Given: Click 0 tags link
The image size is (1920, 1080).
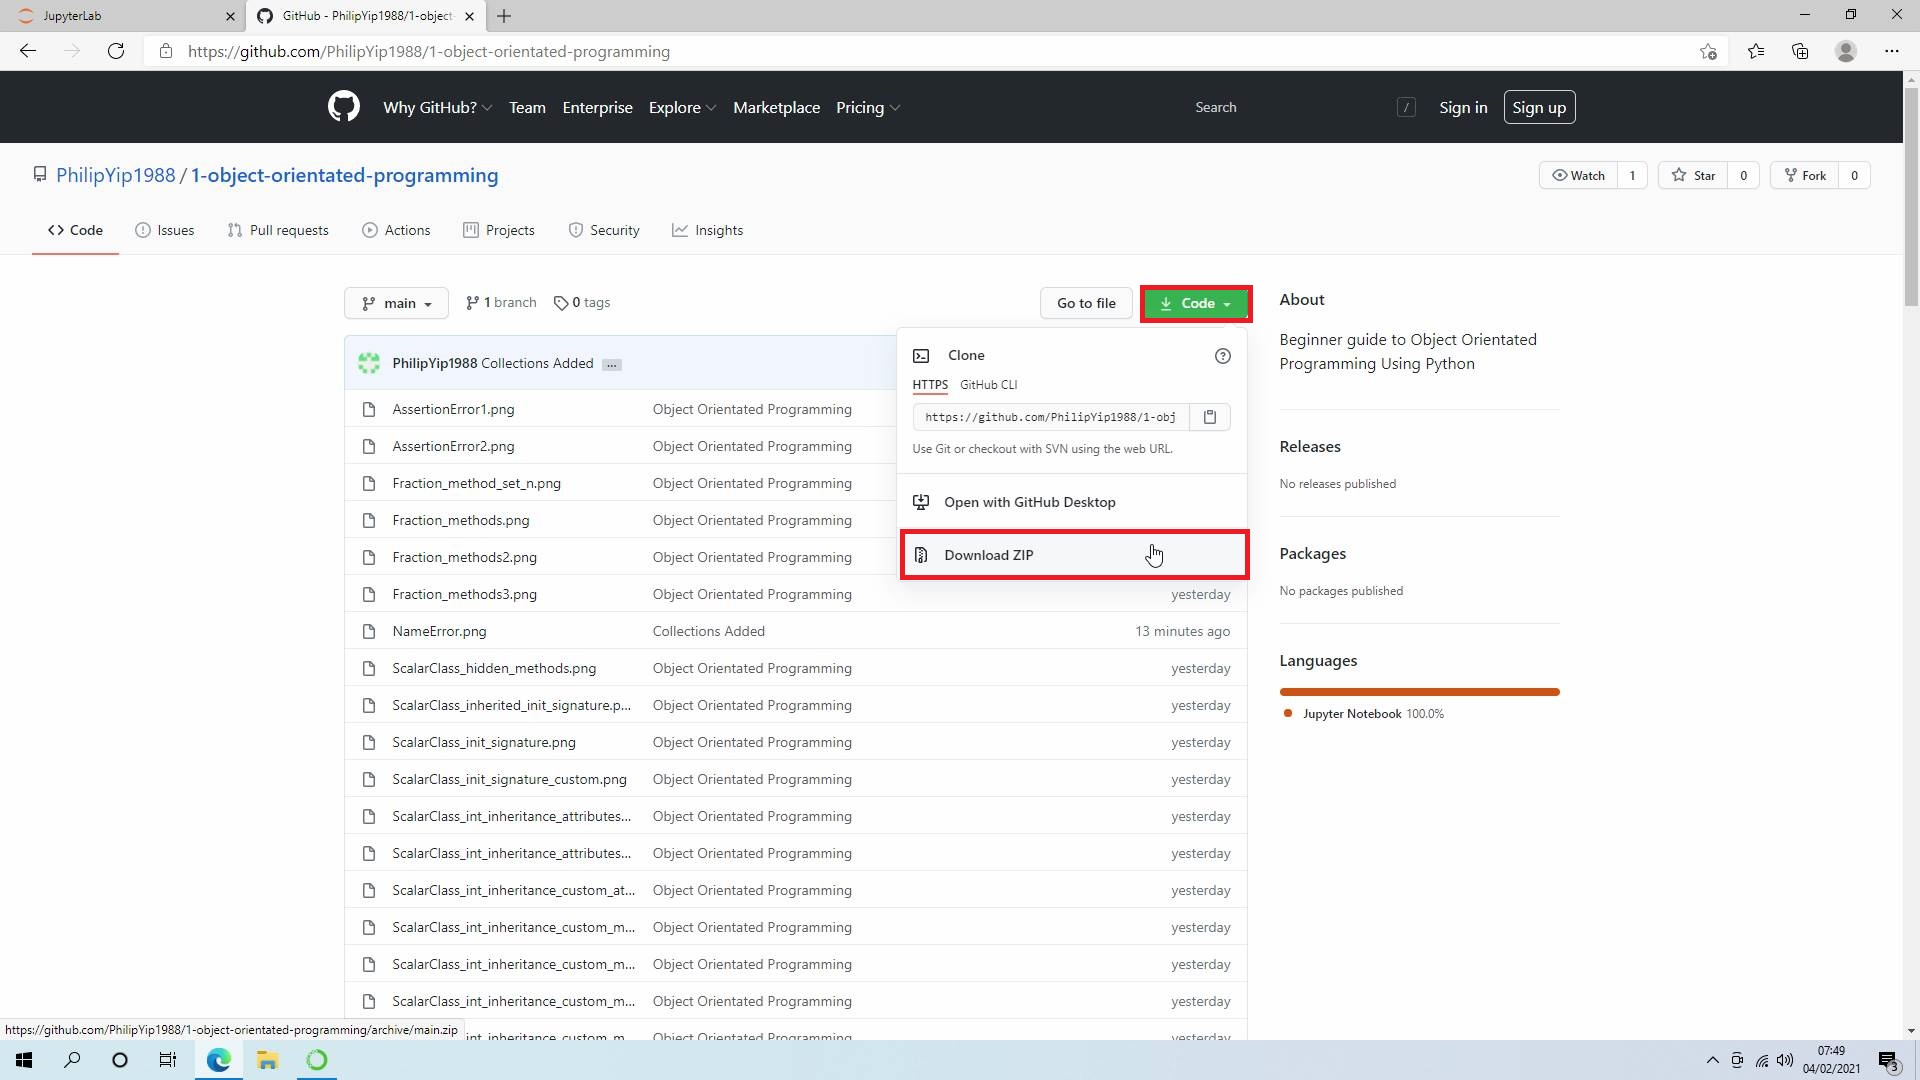Looking at the screenshot, I should point(582,302).
